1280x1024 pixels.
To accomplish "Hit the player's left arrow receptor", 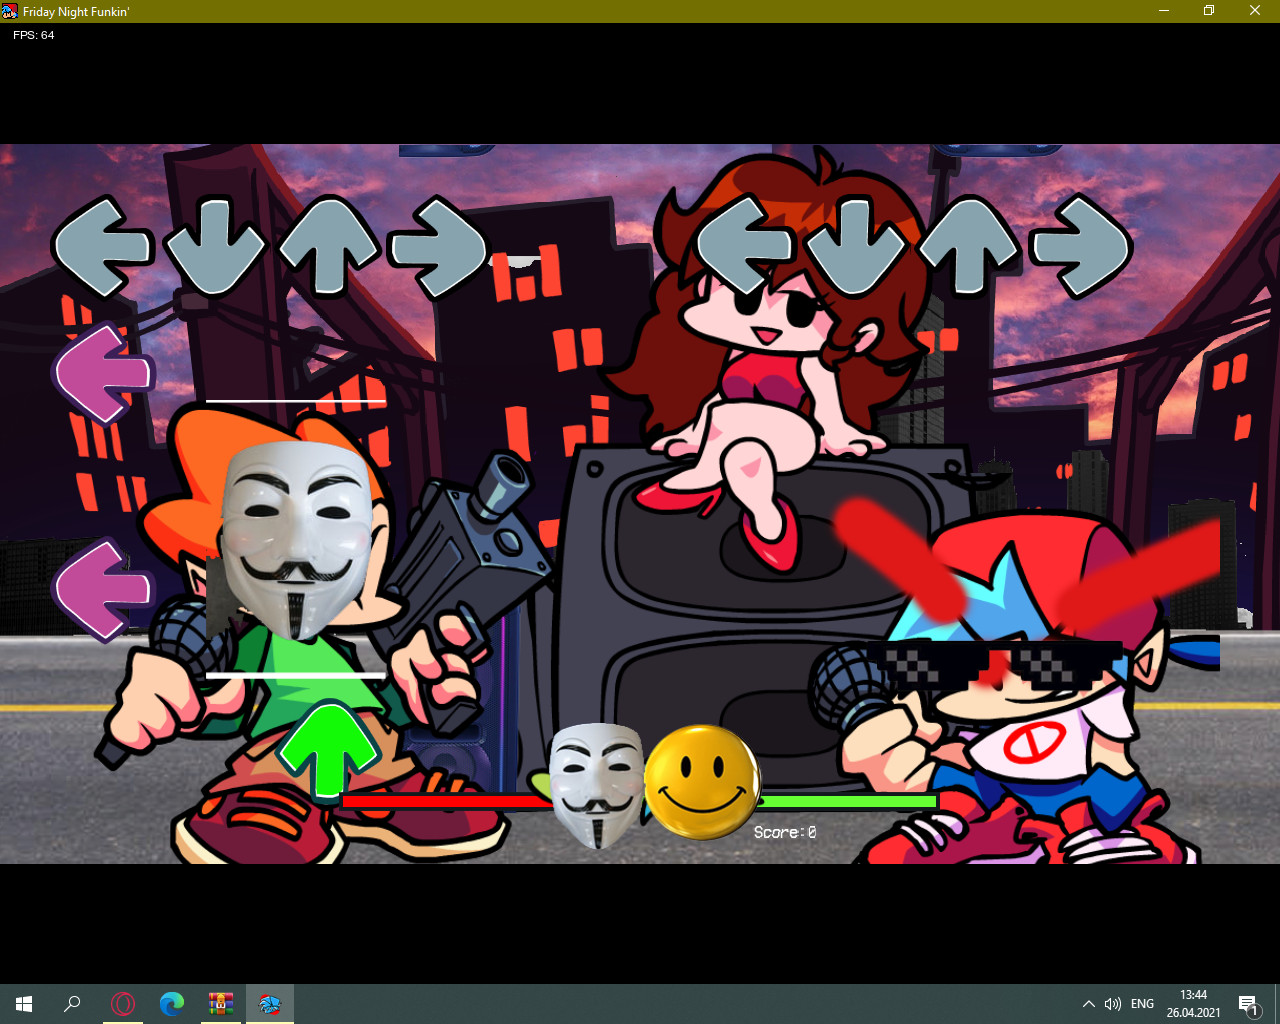I will pyautogui.click(x=745, y=247).
